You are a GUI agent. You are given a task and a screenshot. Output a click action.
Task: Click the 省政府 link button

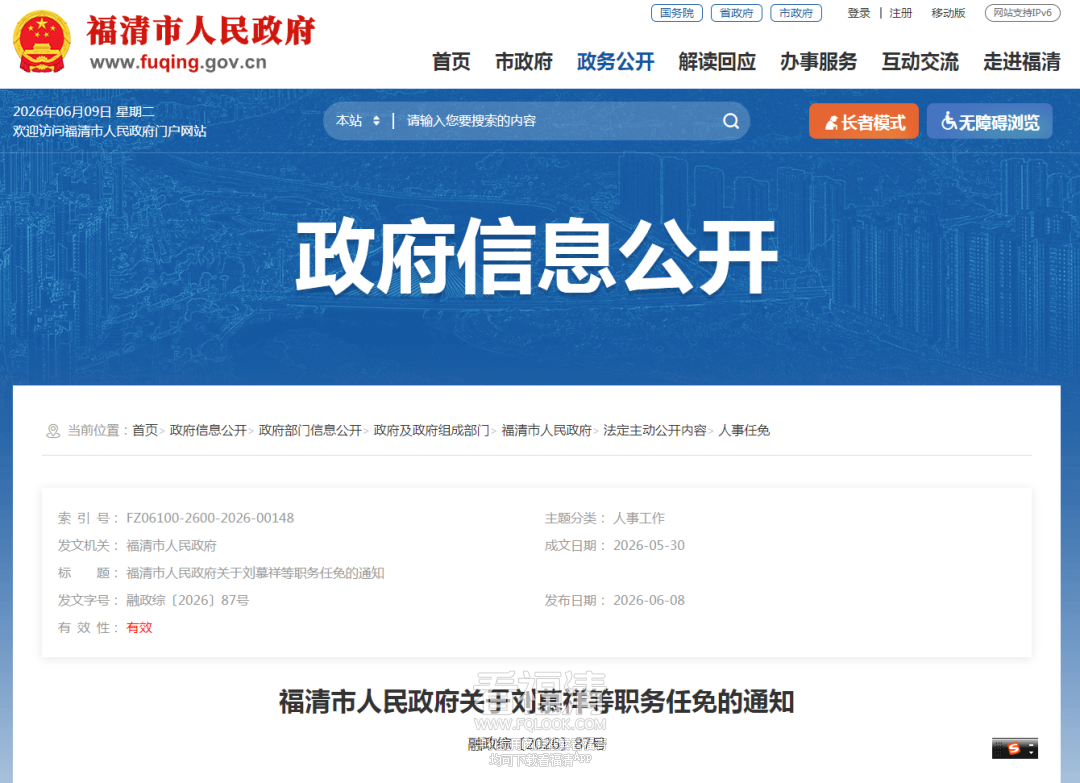tap(736, 13)
